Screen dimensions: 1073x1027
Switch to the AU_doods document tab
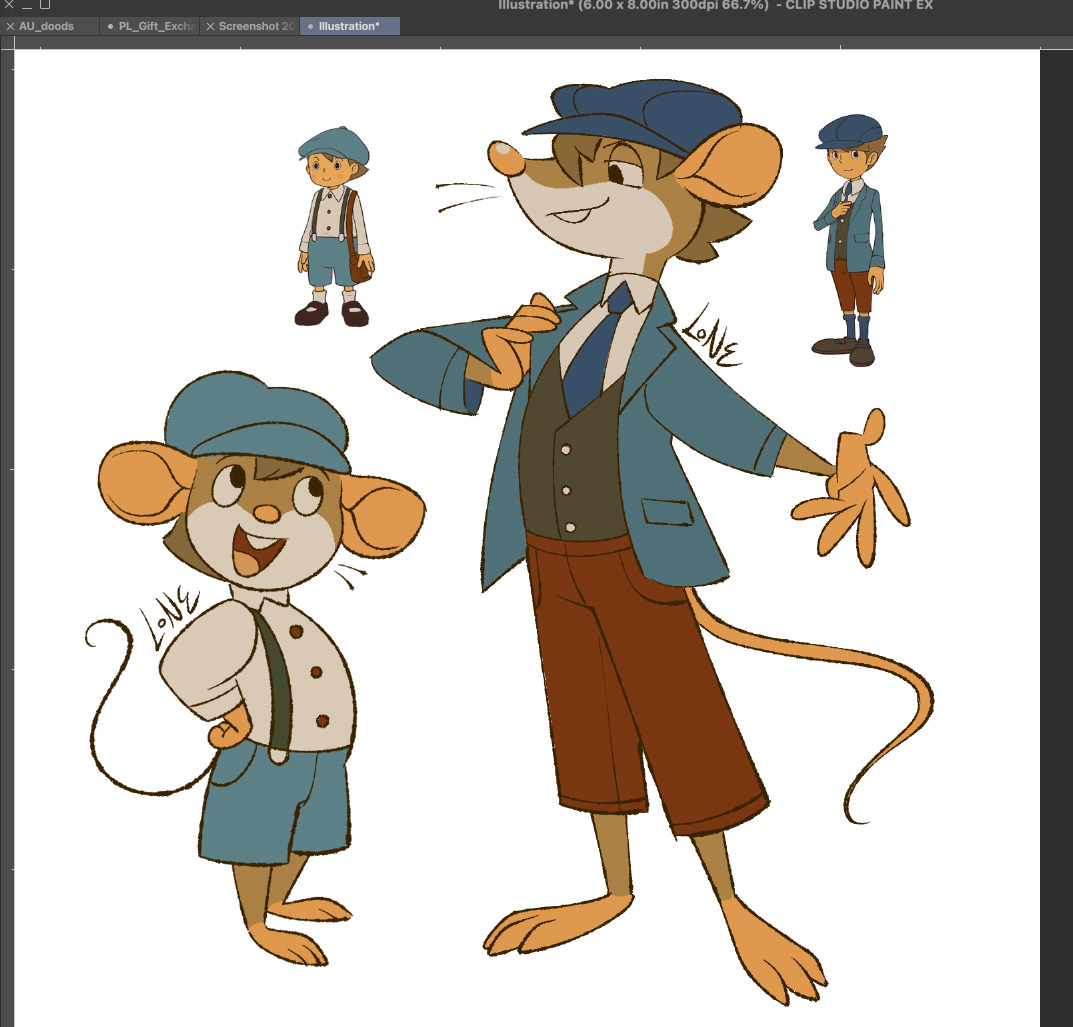[46, 26]
